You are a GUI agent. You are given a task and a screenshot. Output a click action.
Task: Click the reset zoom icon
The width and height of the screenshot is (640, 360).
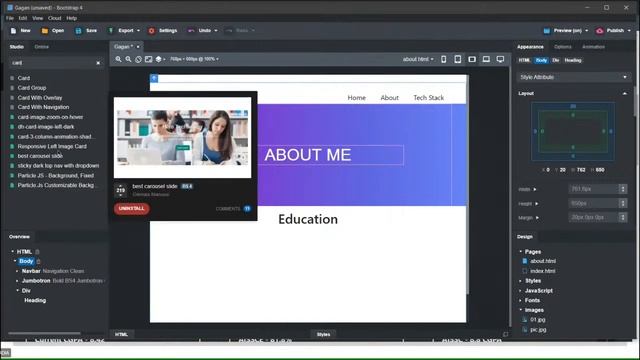click(x=138, y=59)
